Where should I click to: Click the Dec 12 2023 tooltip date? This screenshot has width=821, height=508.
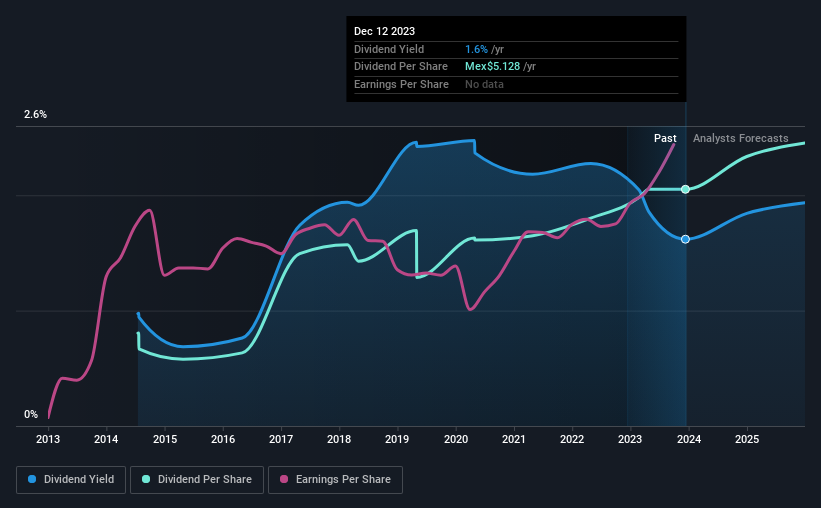click(384, 31)
